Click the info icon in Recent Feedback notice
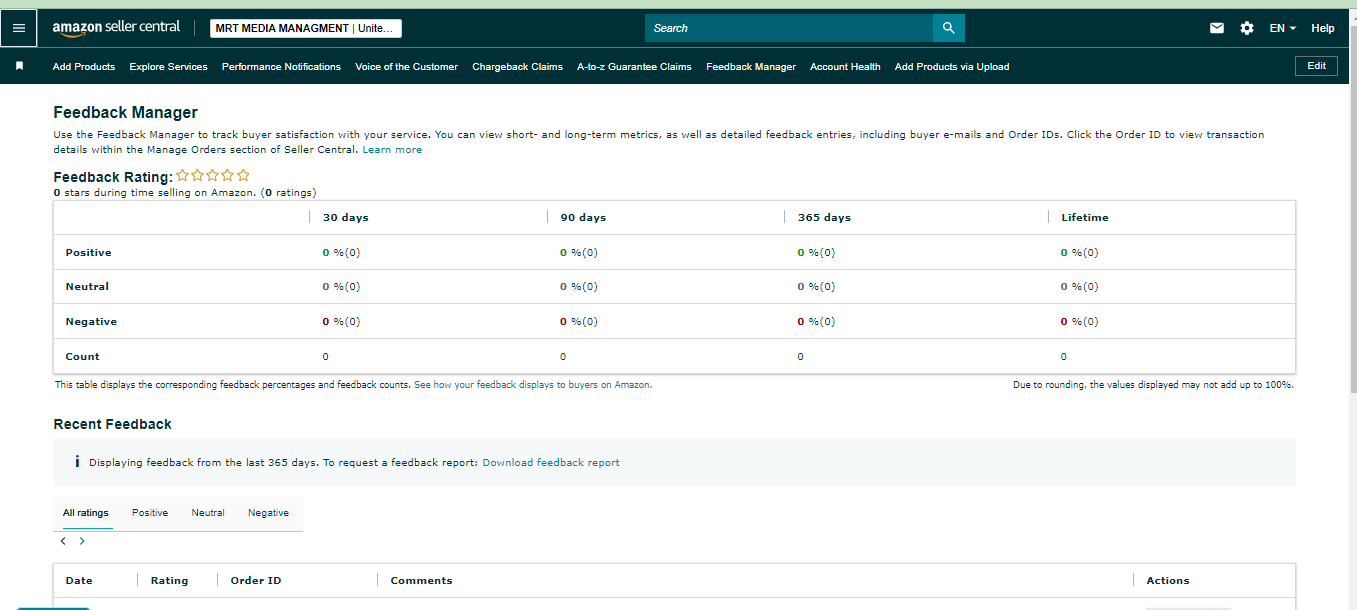Viewport: 1357px width, 610px height. pyautogui.click(x=77, y=462)
